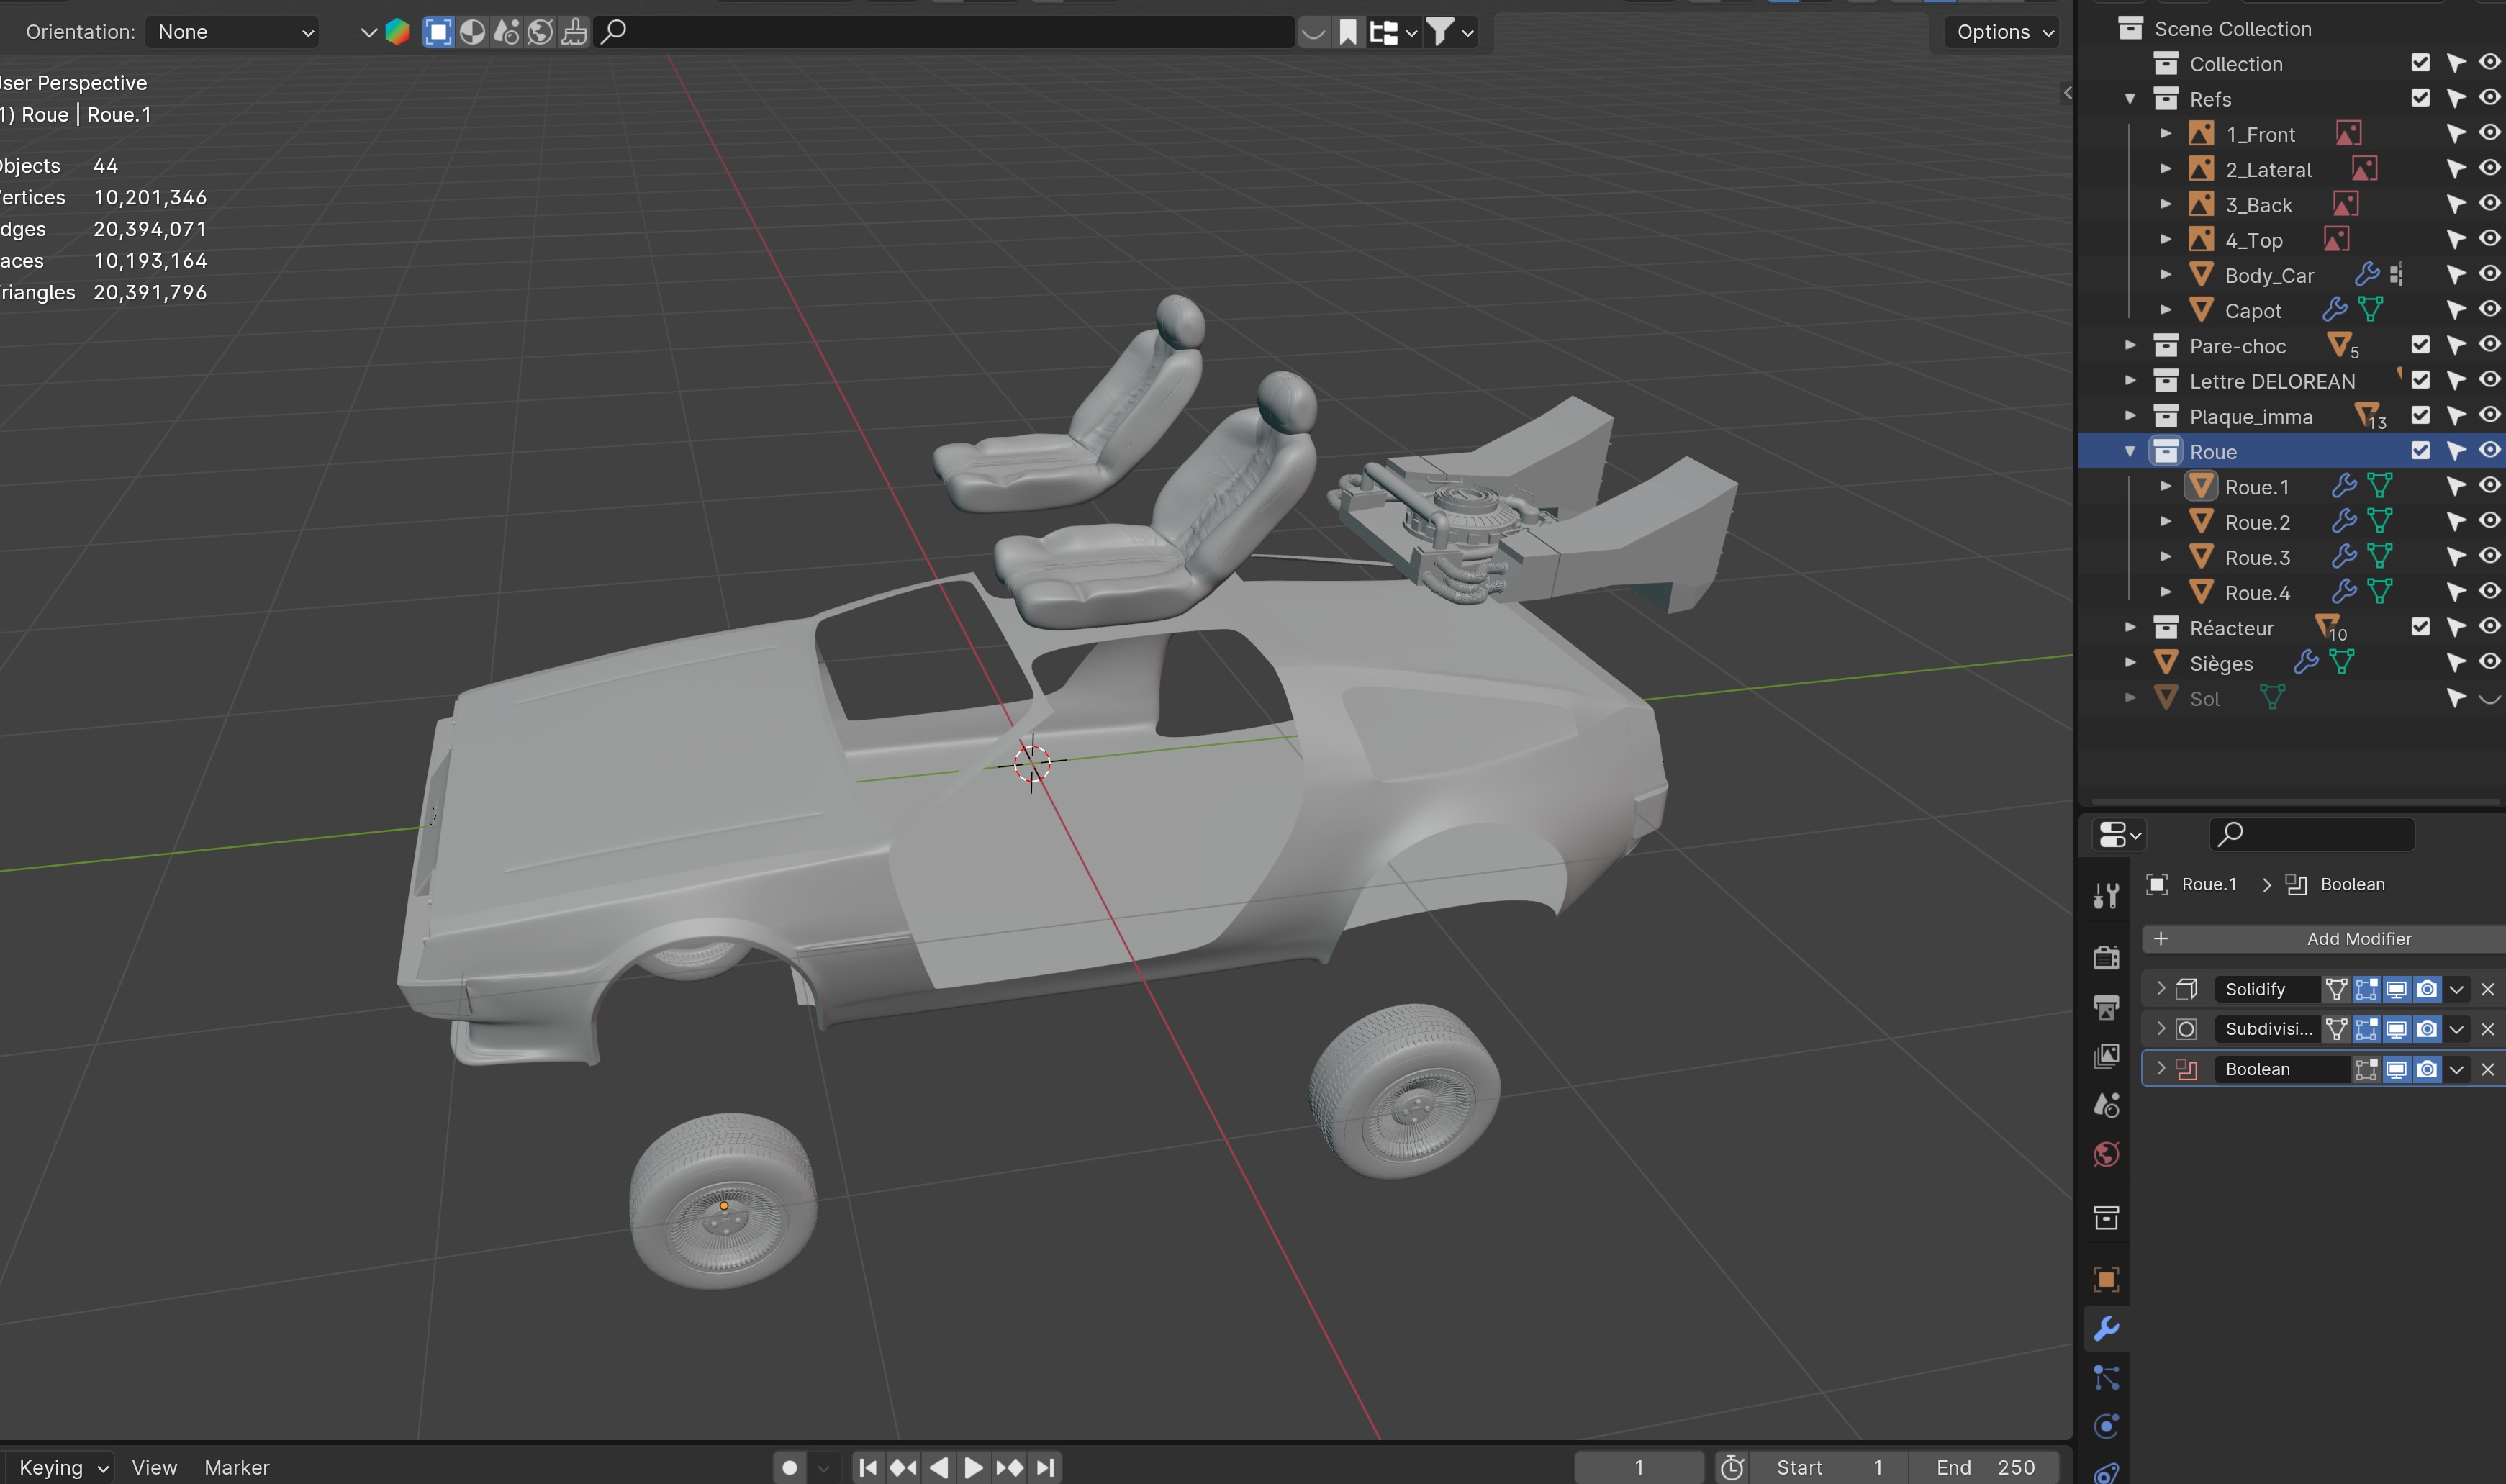2506x1484 pixels.
Task: Open the World properties tab
Action: click(2106, 1155)
